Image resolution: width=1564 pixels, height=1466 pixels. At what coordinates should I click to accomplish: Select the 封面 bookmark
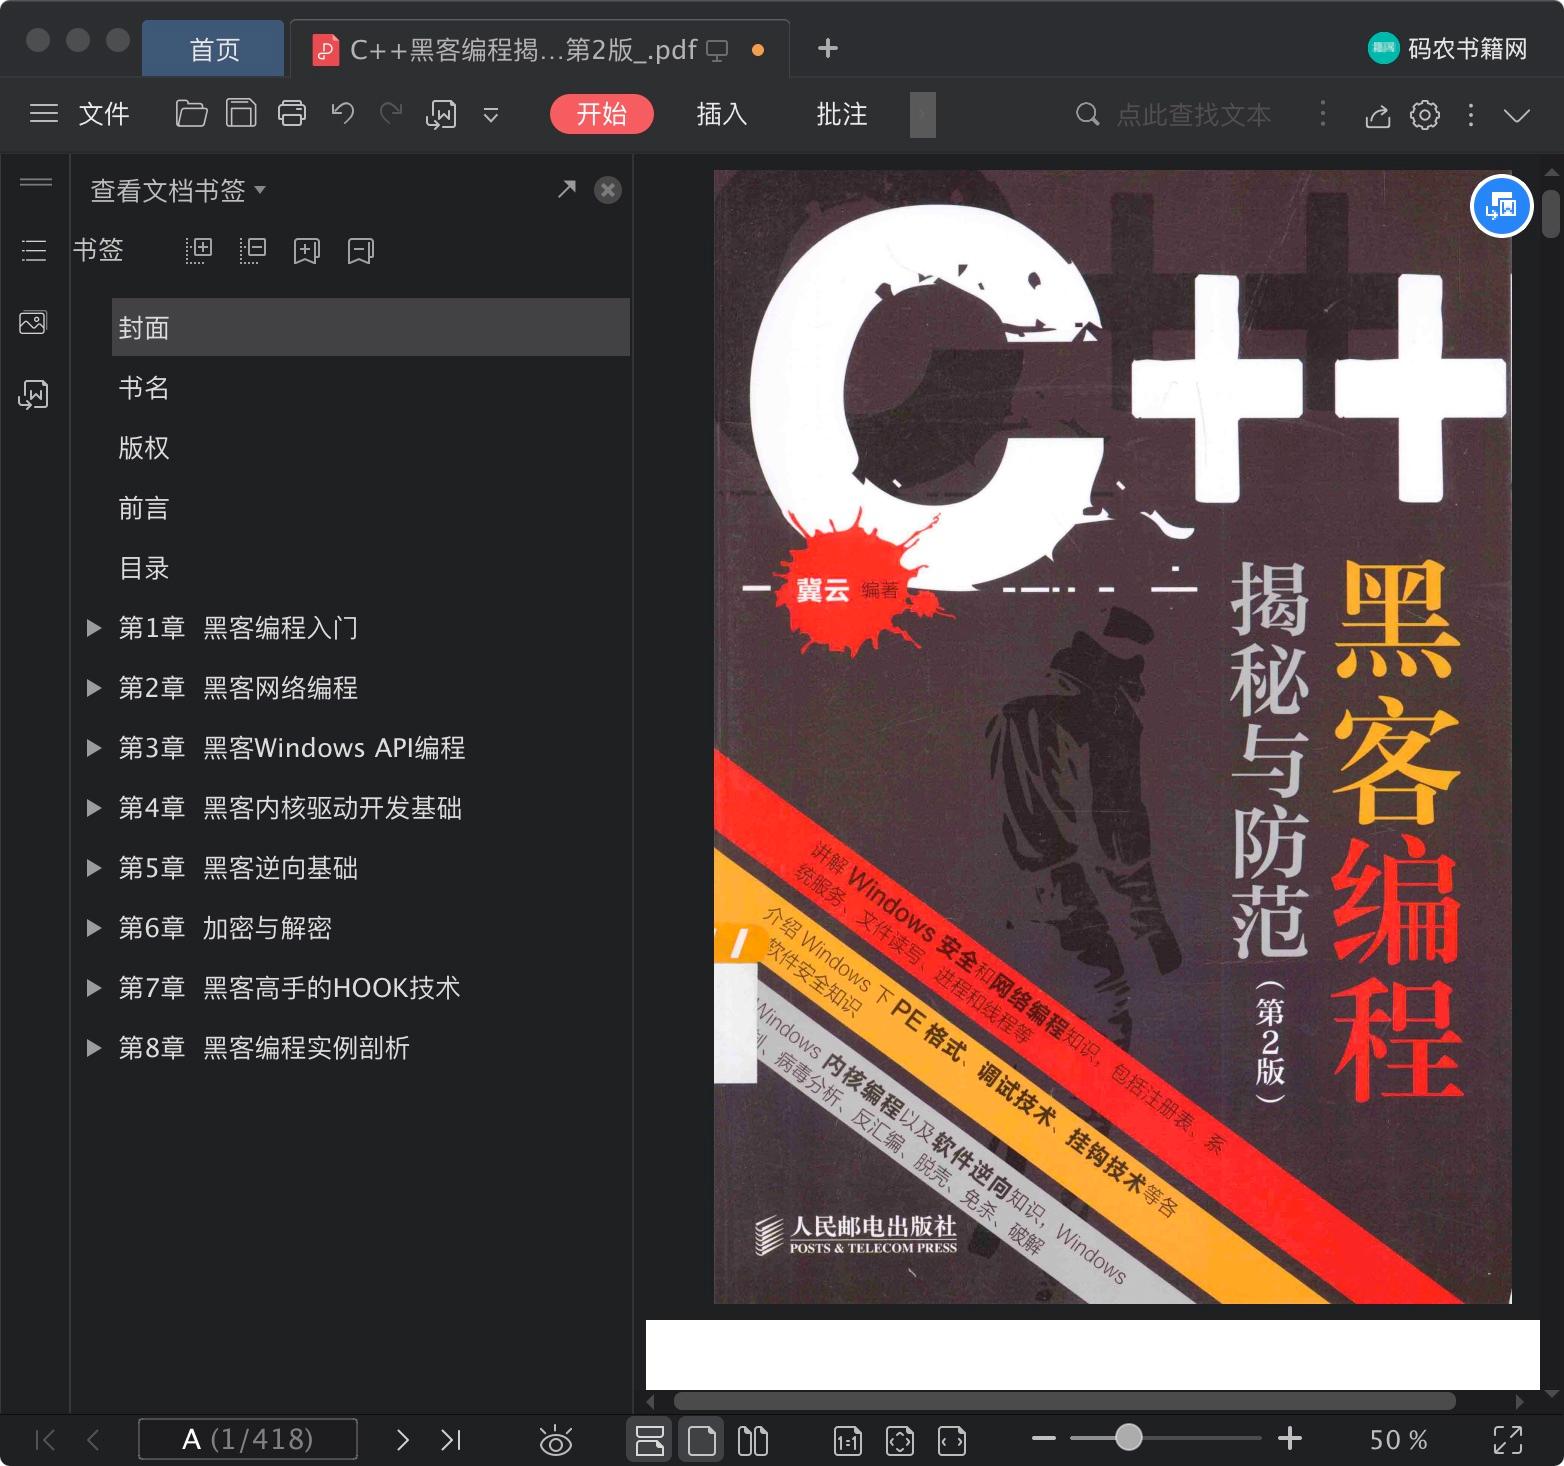pyautogui.click(x=370, y=327)
